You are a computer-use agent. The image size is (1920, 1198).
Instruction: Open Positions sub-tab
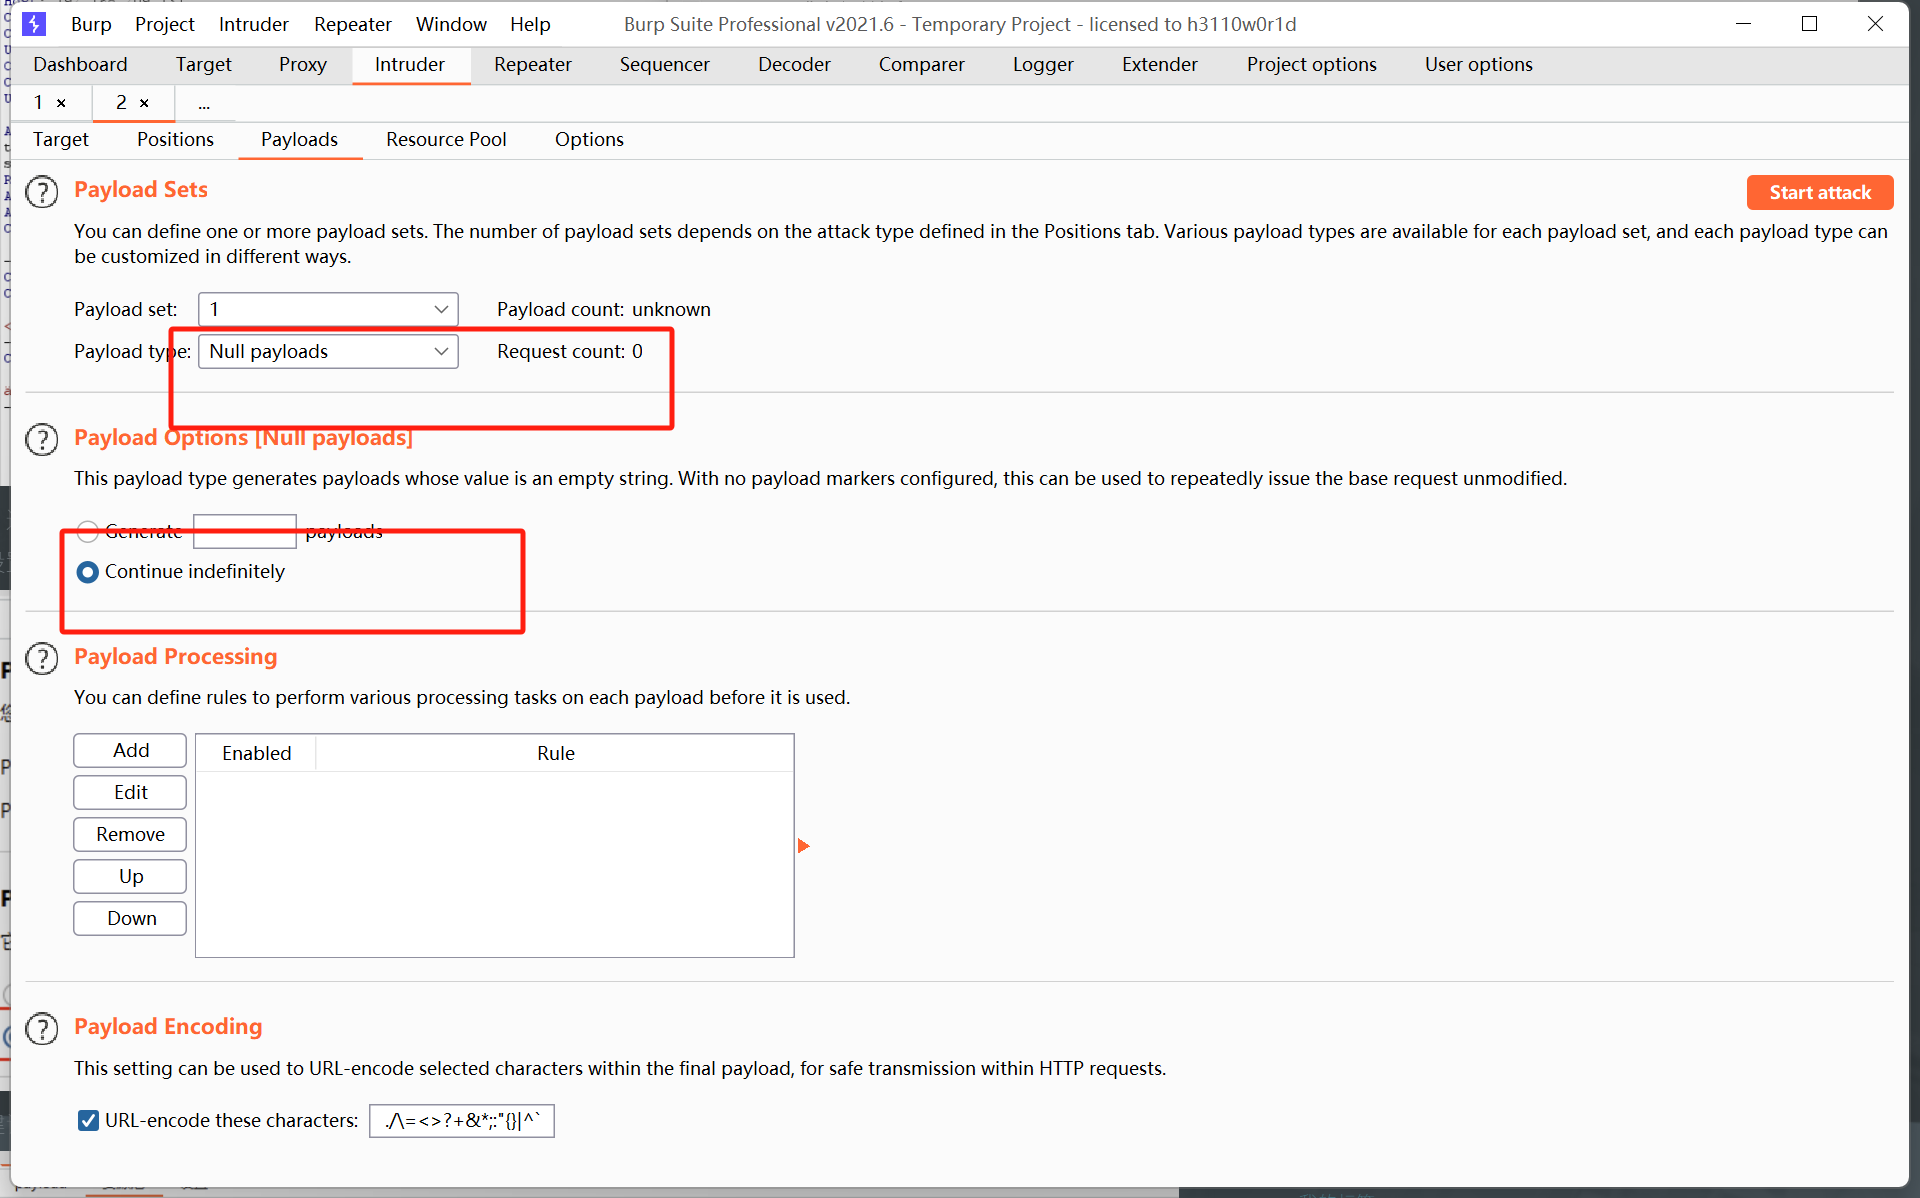175,139
